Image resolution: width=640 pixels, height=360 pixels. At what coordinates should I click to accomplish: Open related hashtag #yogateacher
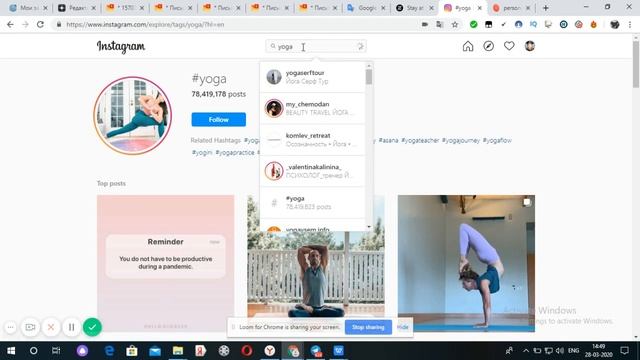(420, 140)
